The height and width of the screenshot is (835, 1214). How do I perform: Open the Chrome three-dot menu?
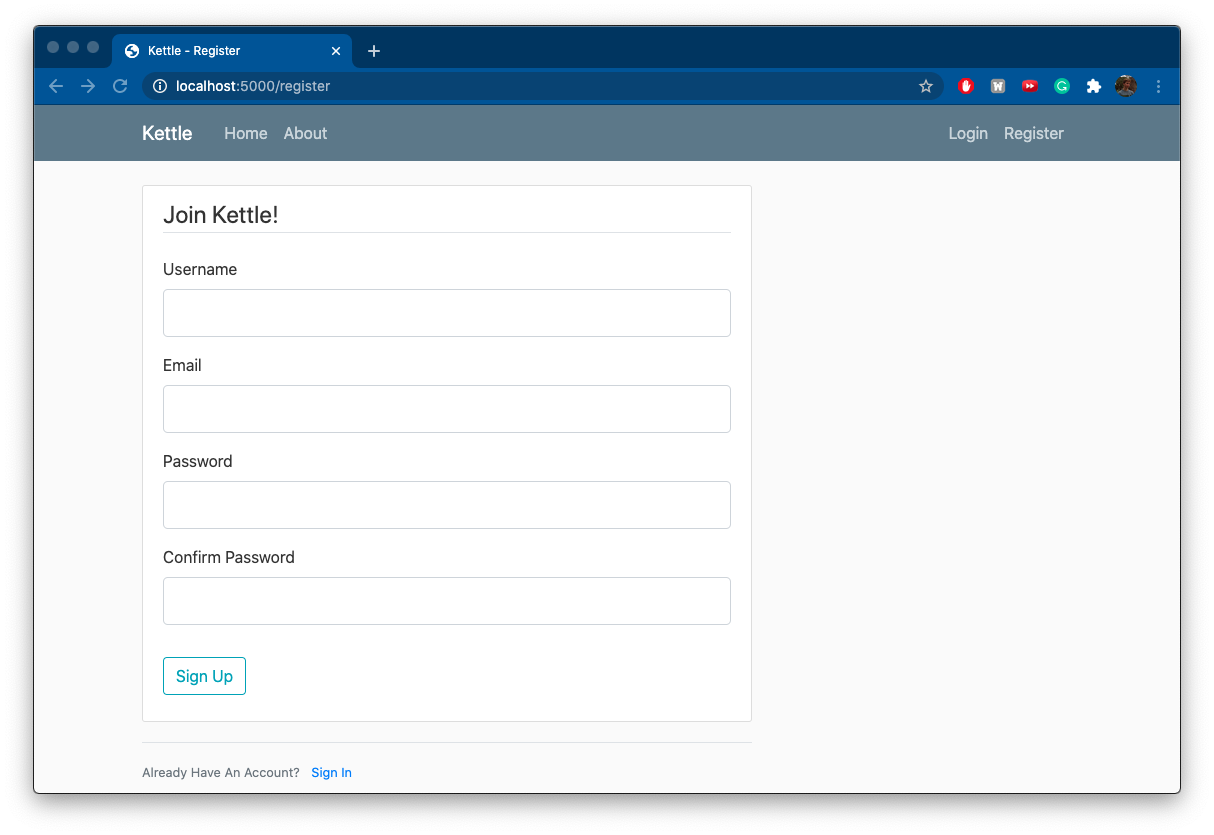tap(1159, 86)
